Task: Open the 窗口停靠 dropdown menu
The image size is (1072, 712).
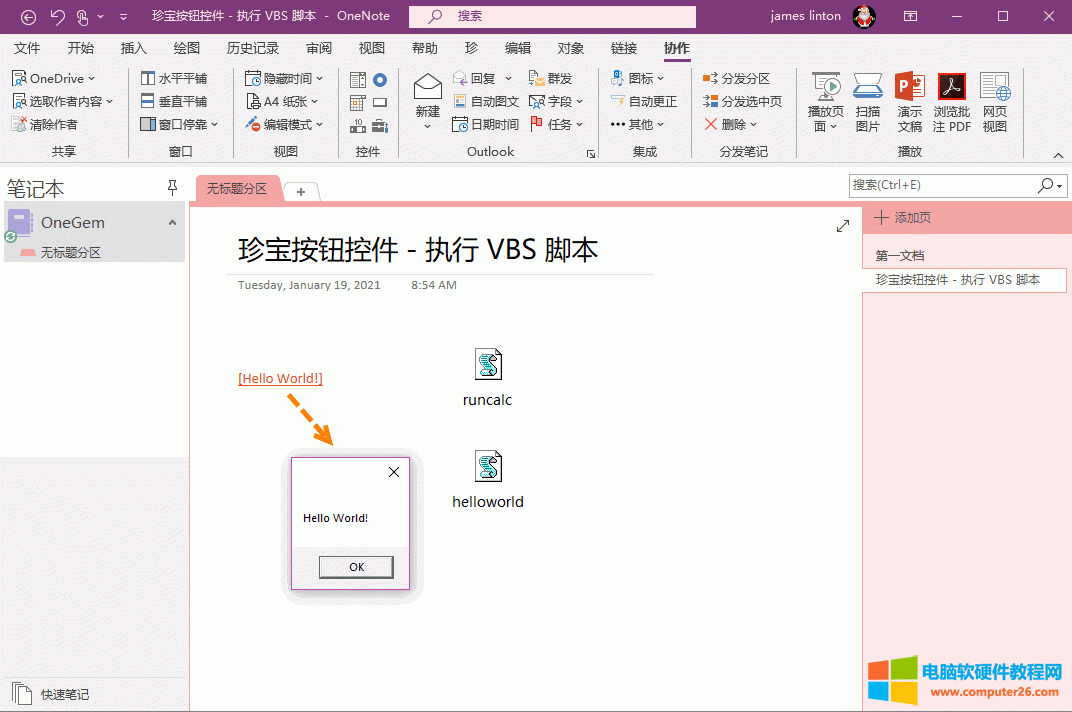Action: pos(214,125)
